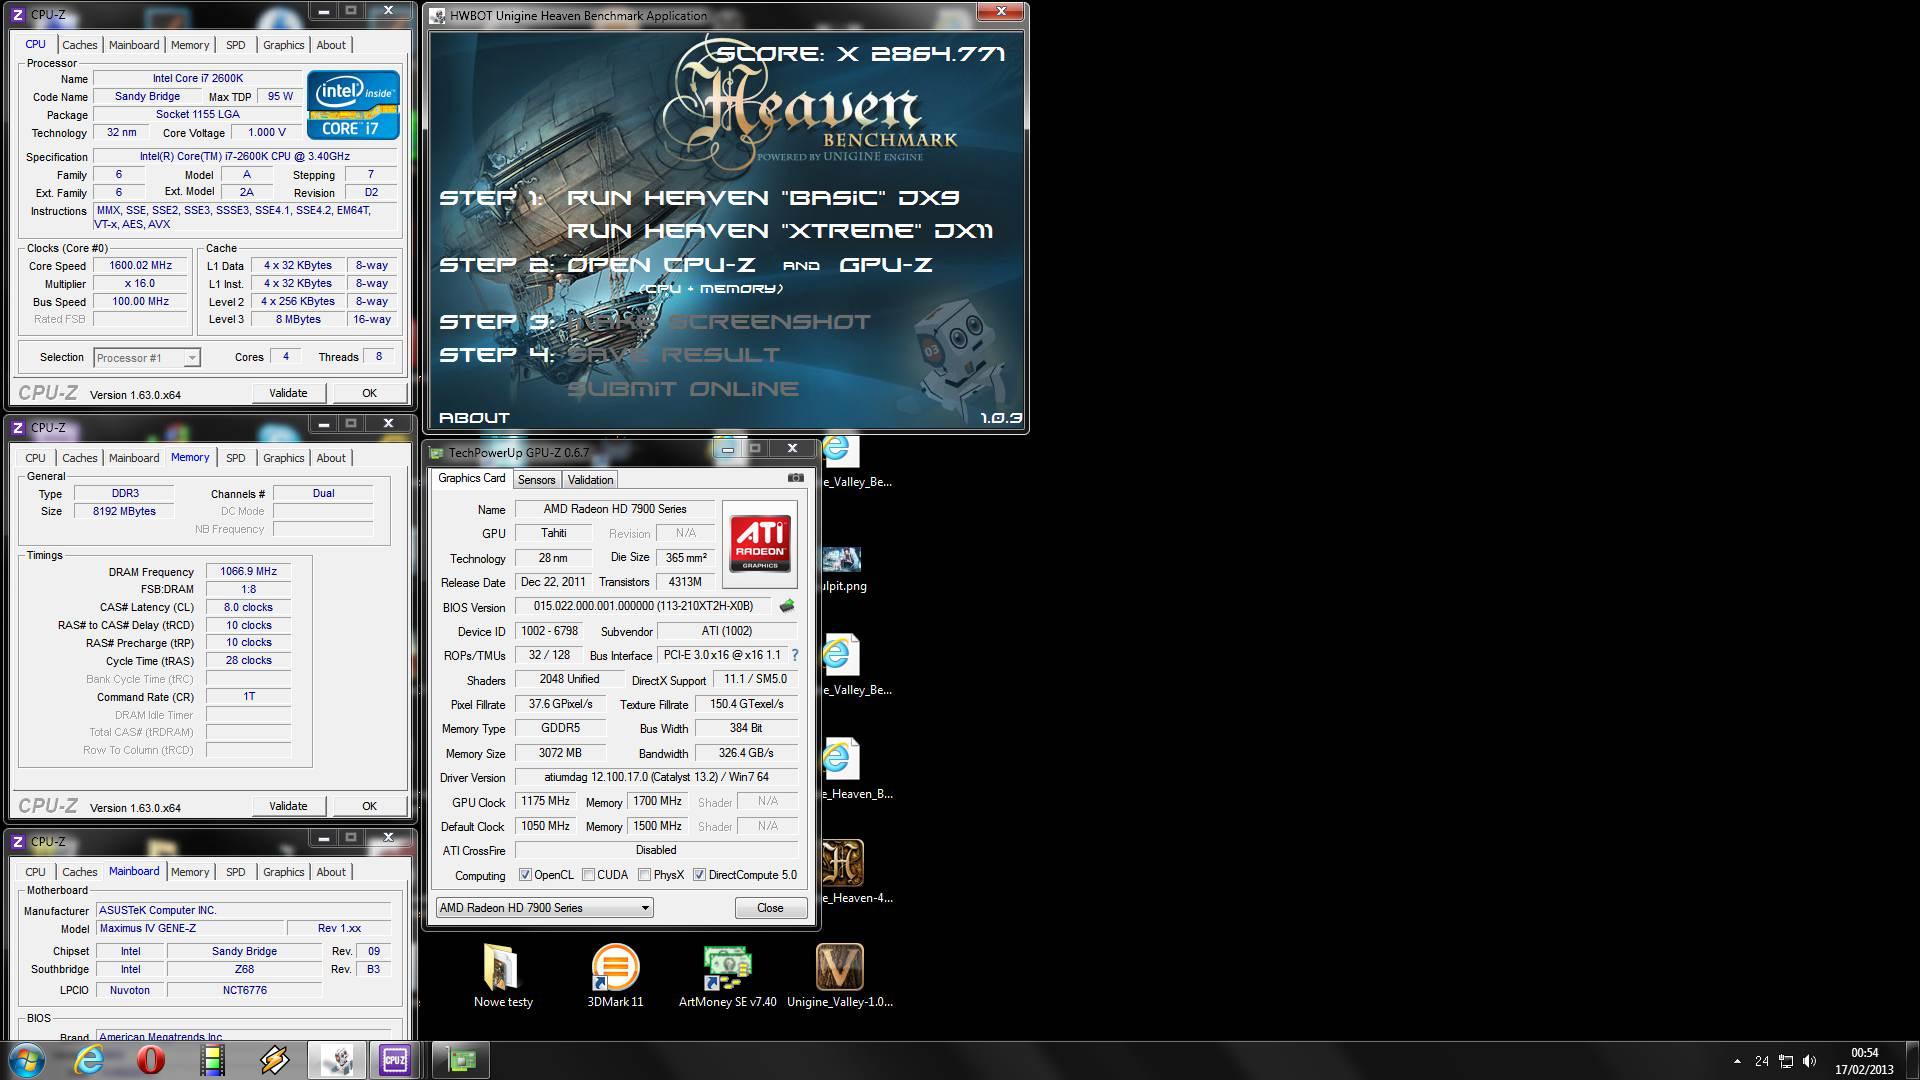Click the Core Speed value 1600.02 MHz
The image size is (1920, 1080).
[141, 266]
